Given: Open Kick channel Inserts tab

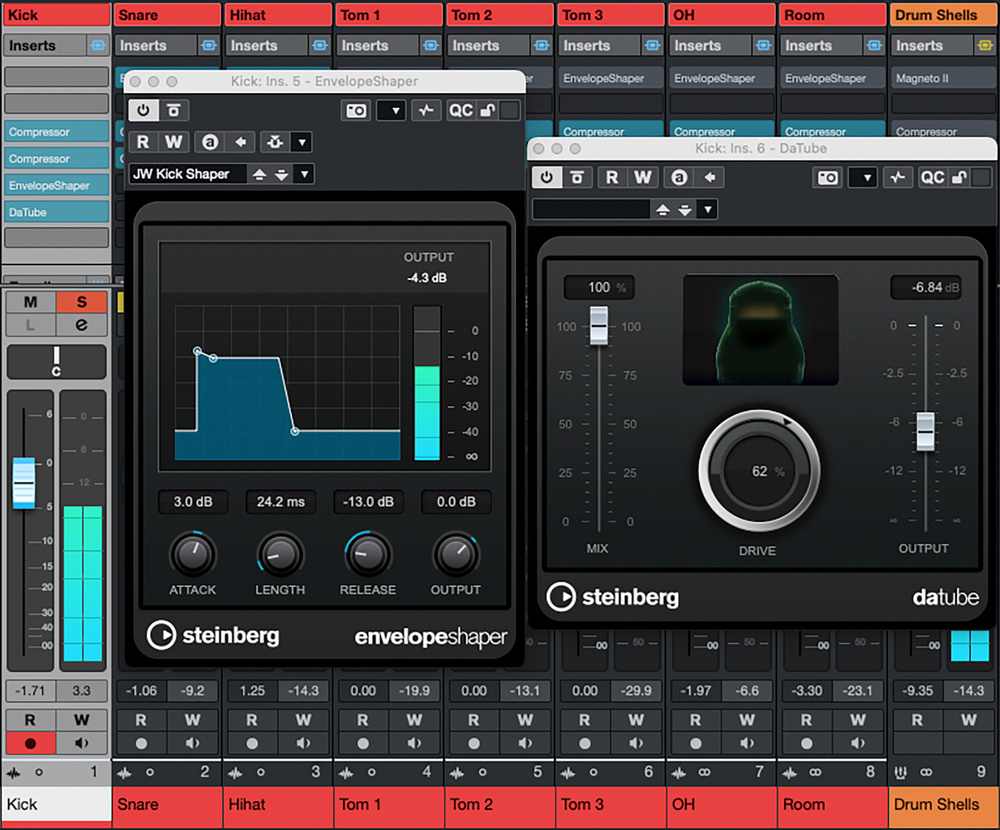Looking at the screenshot, I should (x=45, y=45).
